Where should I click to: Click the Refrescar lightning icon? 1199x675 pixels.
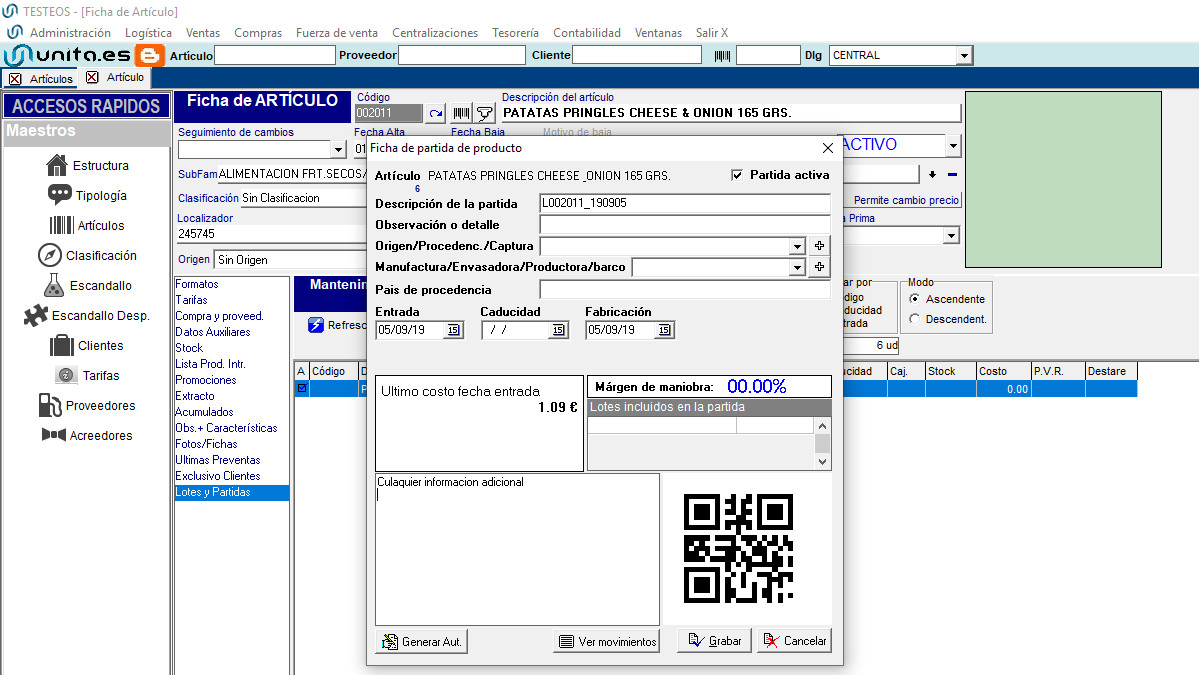(x=316, y=325)
